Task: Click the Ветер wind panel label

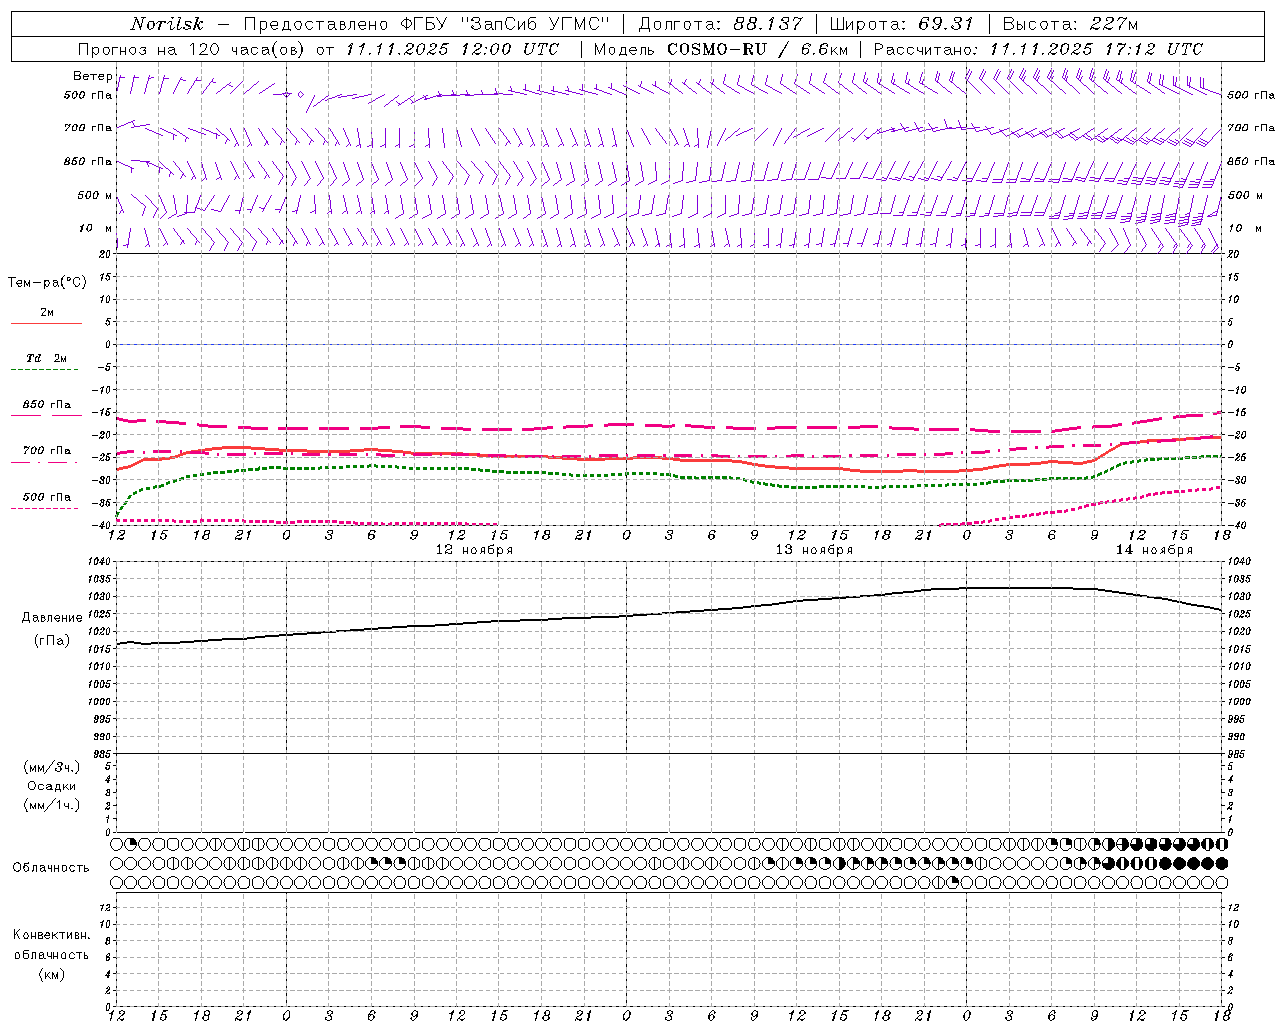Action: (x=93, y=76)
